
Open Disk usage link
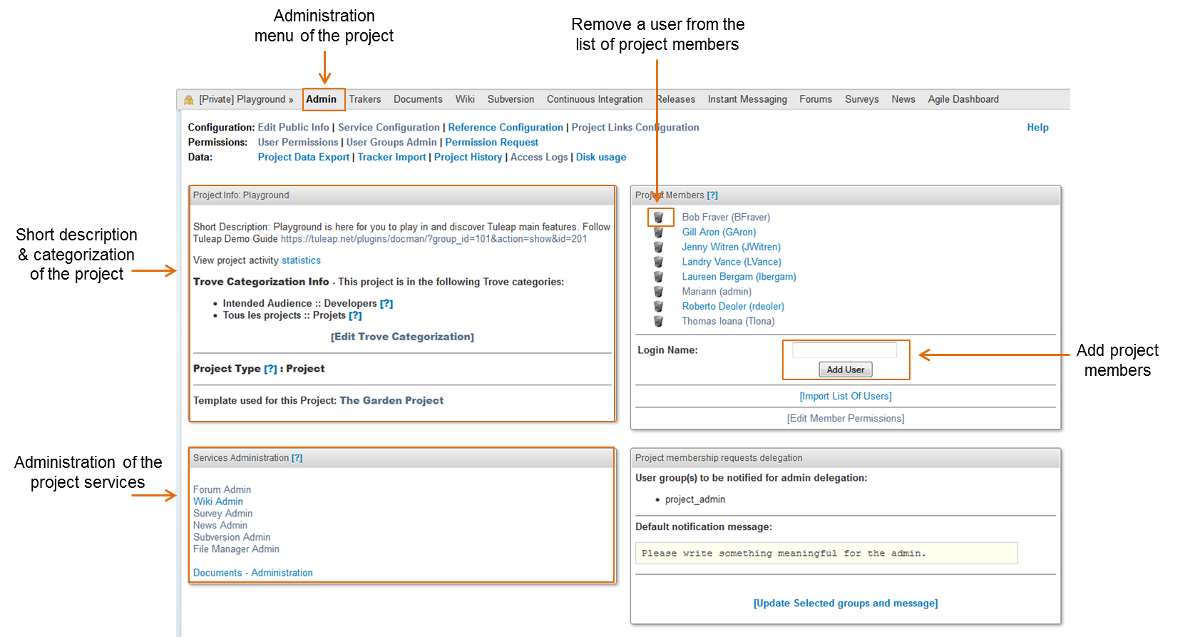point(601,157)
